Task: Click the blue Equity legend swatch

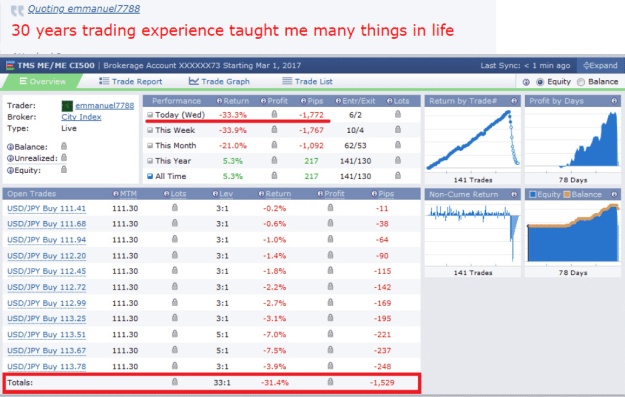Action: pos(533,195)
